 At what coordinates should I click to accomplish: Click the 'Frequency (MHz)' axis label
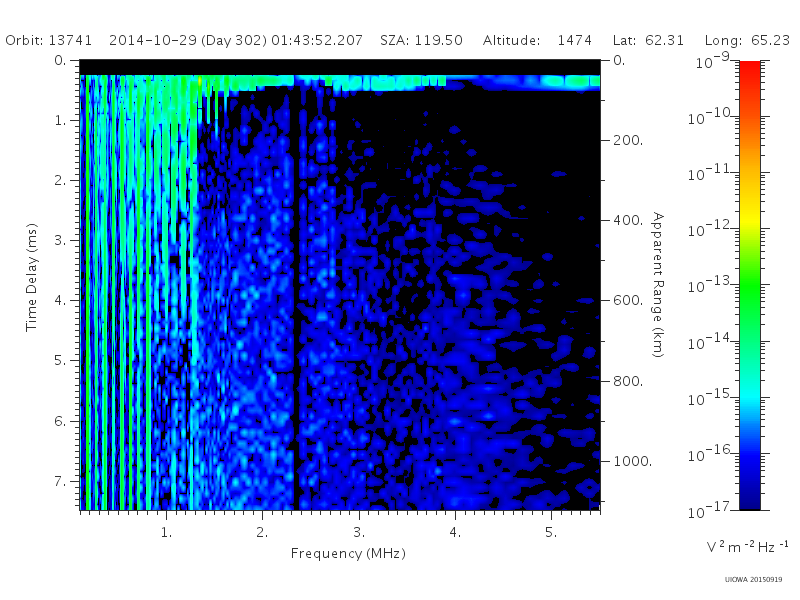click(x=348, y=554)
